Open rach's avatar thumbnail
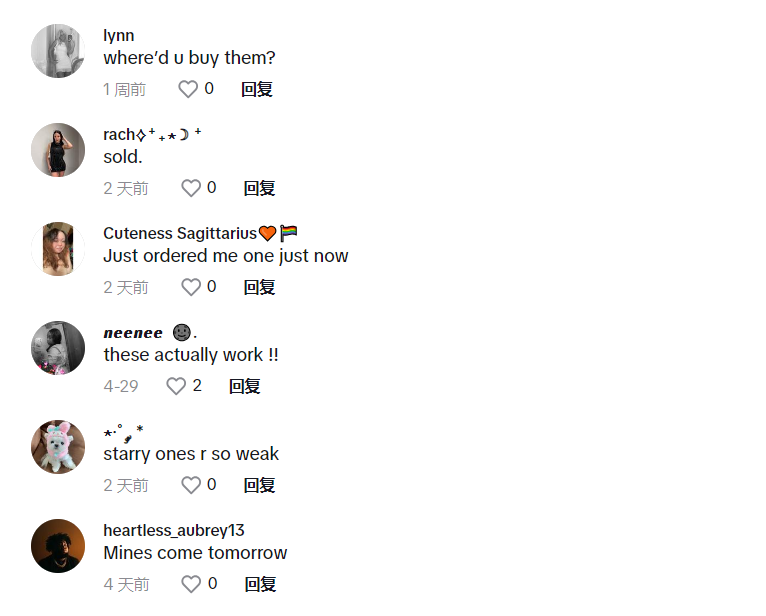The height and width of the screenshot is (616, 766). 58,150
